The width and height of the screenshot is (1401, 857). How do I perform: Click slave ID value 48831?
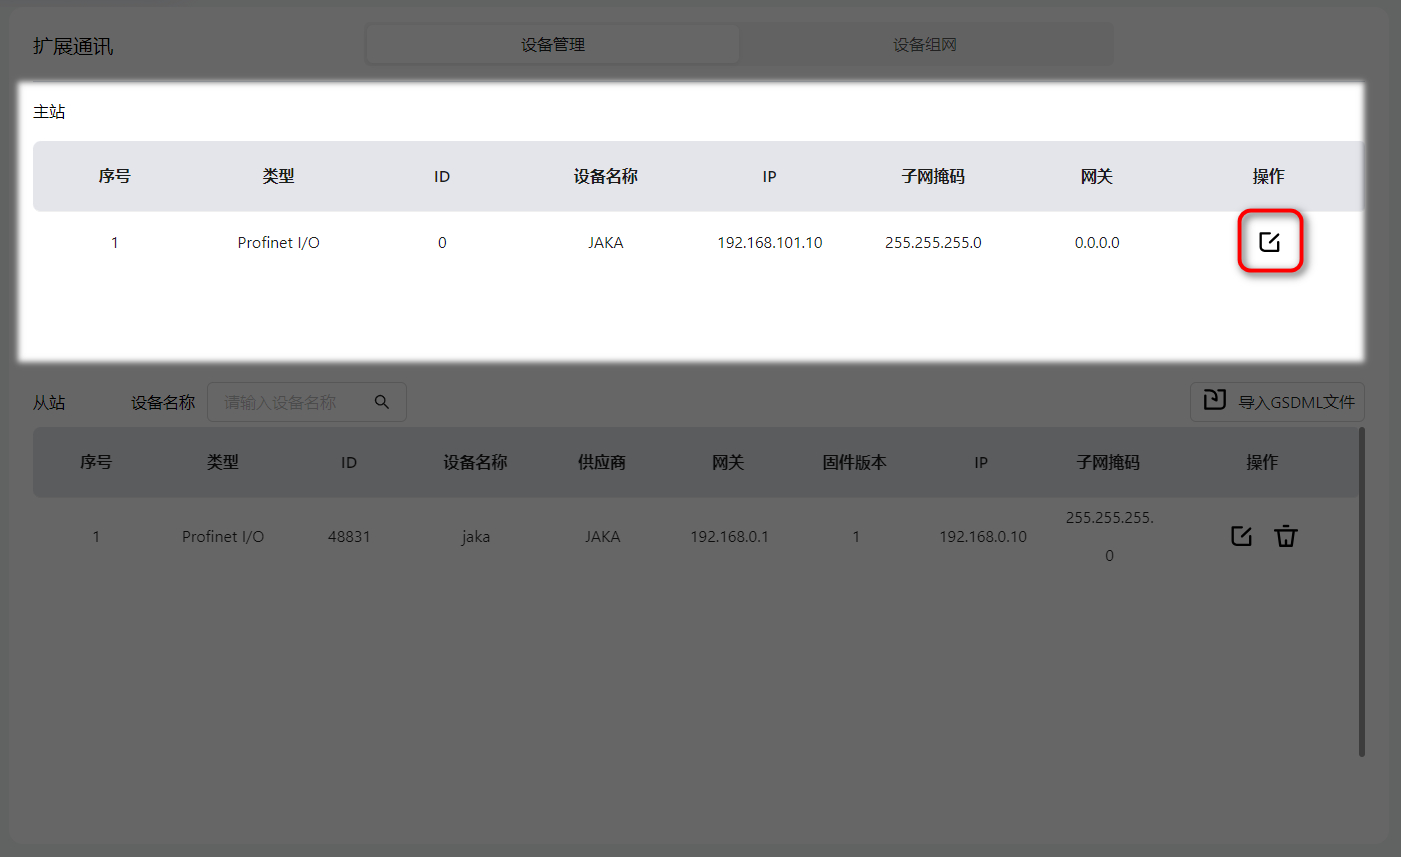pyautogui.click(x=349, y=537)
